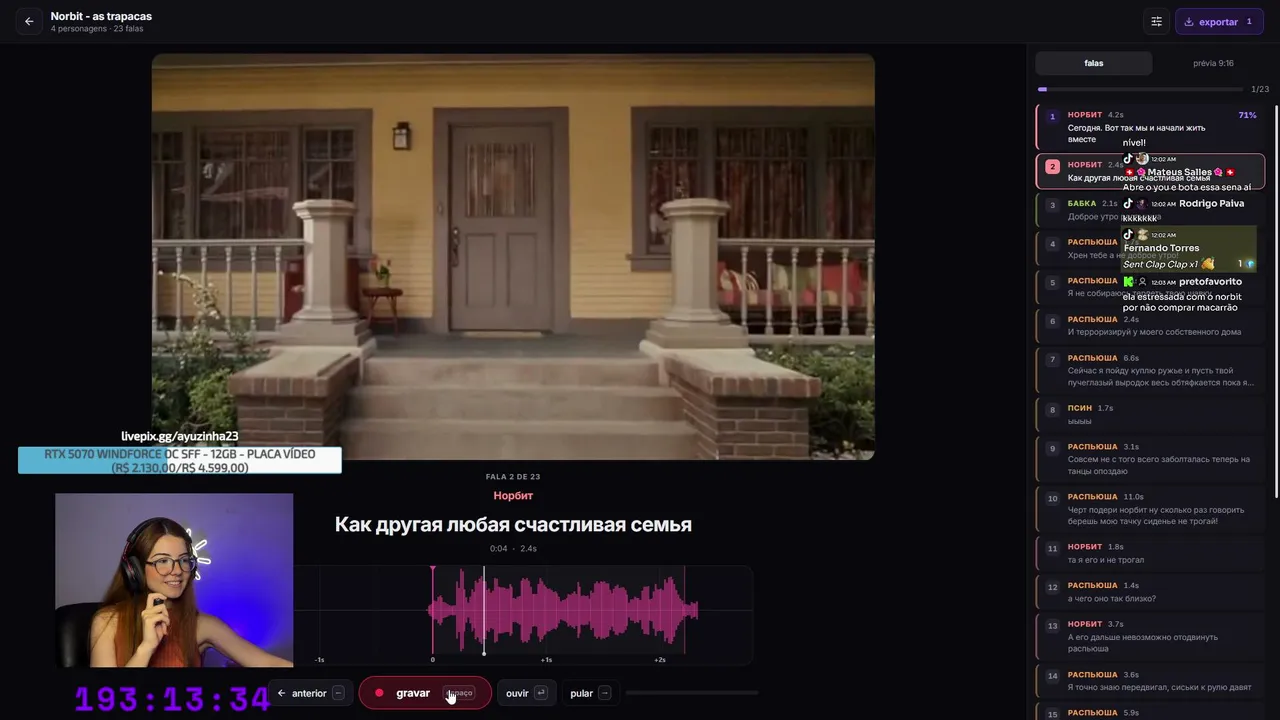Select line 11 "та я его и не трогал"
1280x720 pixels.
tap(1150, 554)
